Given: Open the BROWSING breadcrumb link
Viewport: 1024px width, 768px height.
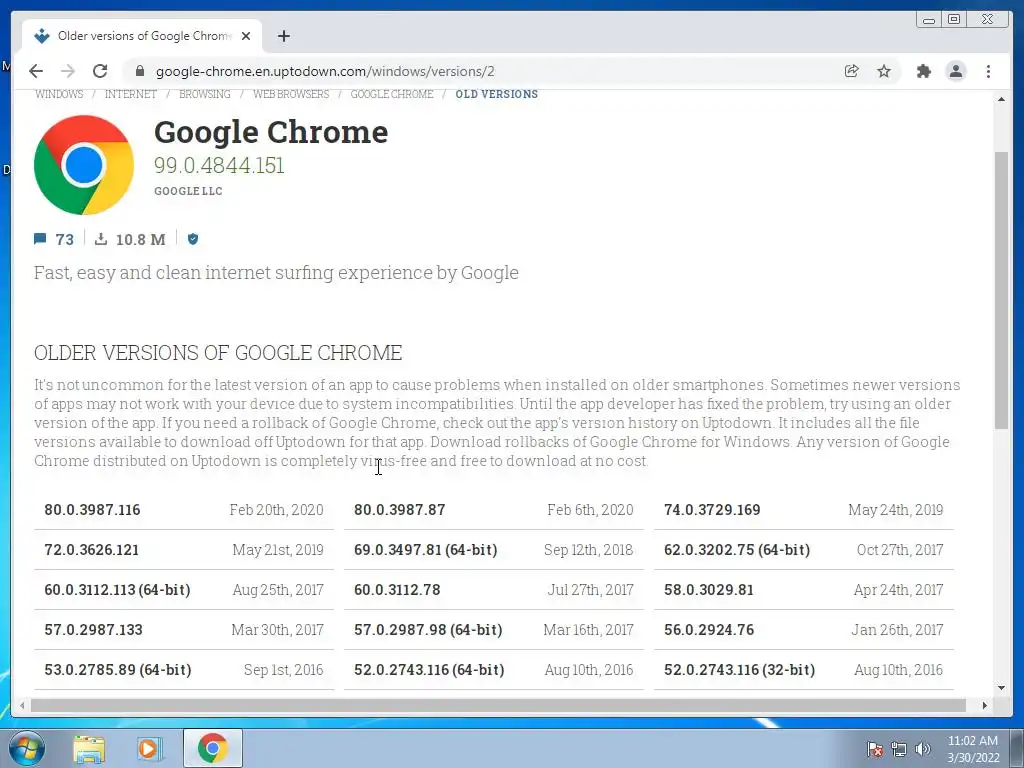Looking at the screenshot, I should click(204, 94).
